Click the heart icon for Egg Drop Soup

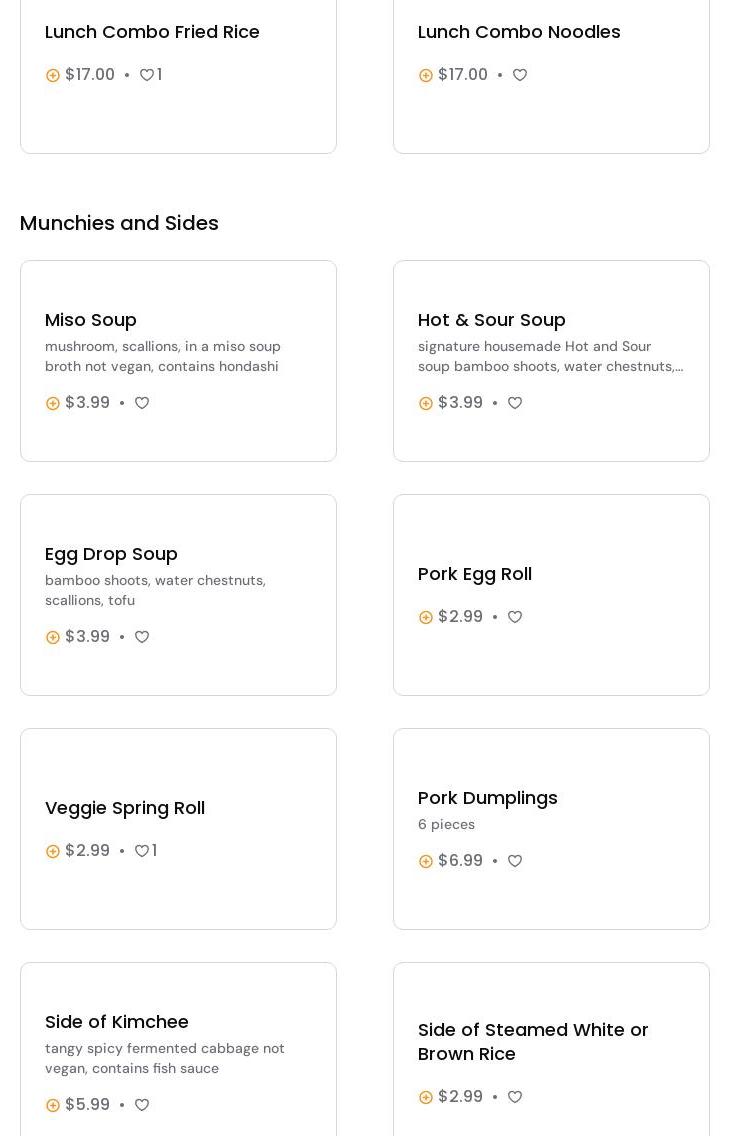[142, 637]
